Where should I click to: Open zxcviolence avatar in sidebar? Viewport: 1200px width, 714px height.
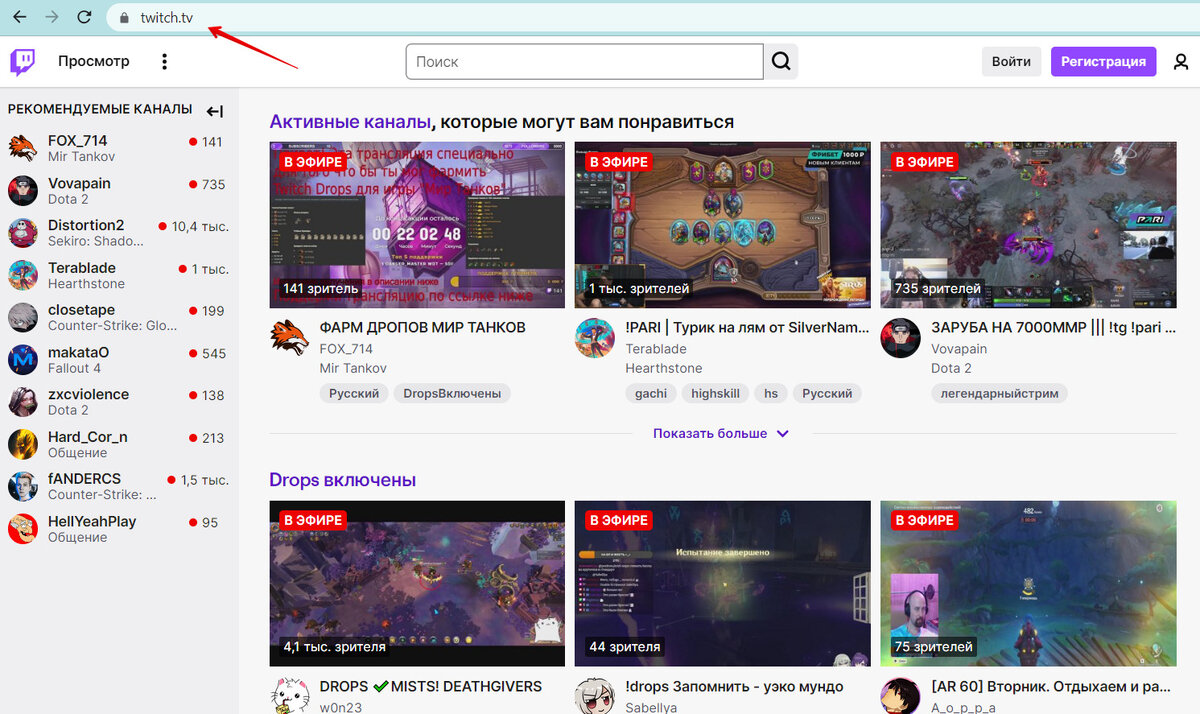[x=22, y=402]
